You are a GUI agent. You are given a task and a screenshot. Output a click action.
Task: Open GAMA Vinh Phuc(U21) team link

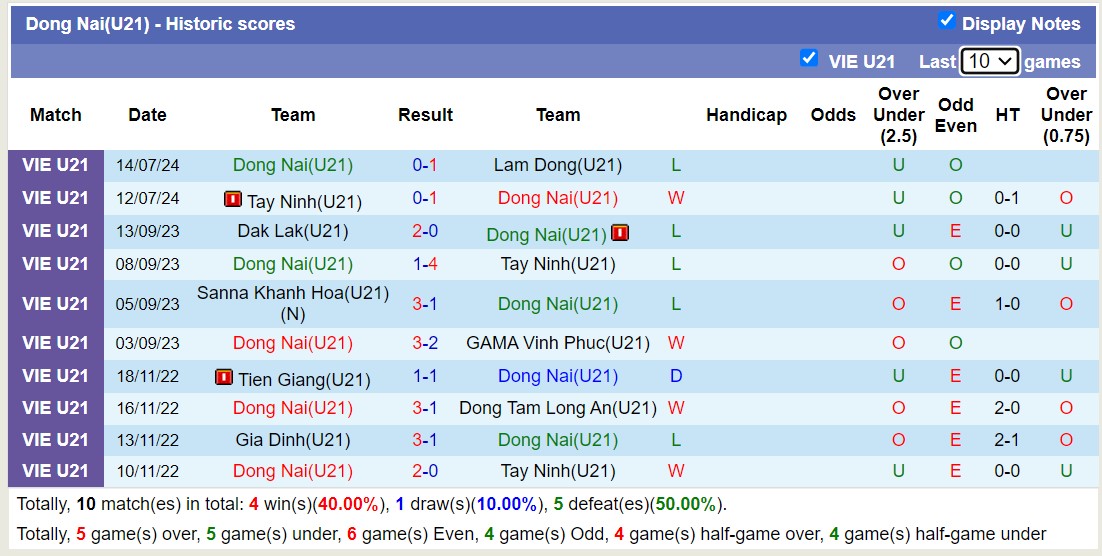click(557, 343)
